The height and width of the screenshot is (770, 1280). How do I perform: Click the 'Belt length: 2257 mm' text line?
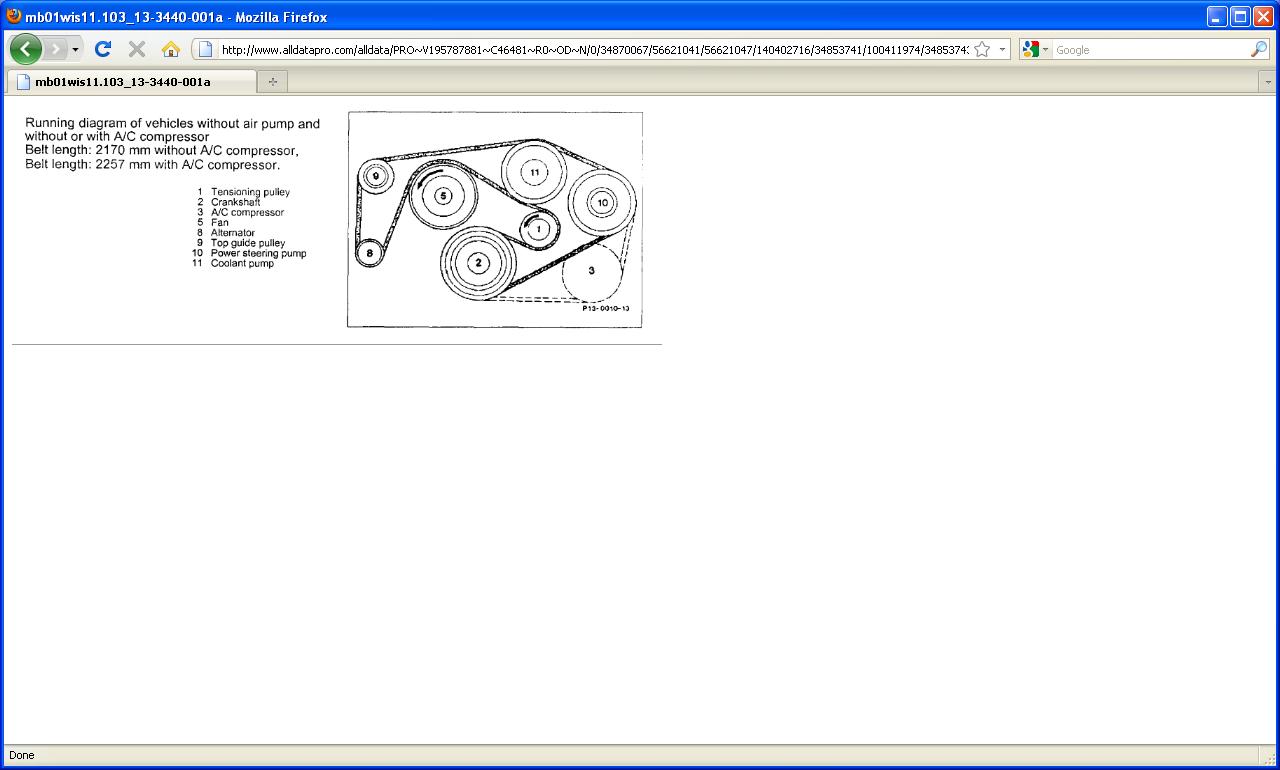tap(153, 164)
